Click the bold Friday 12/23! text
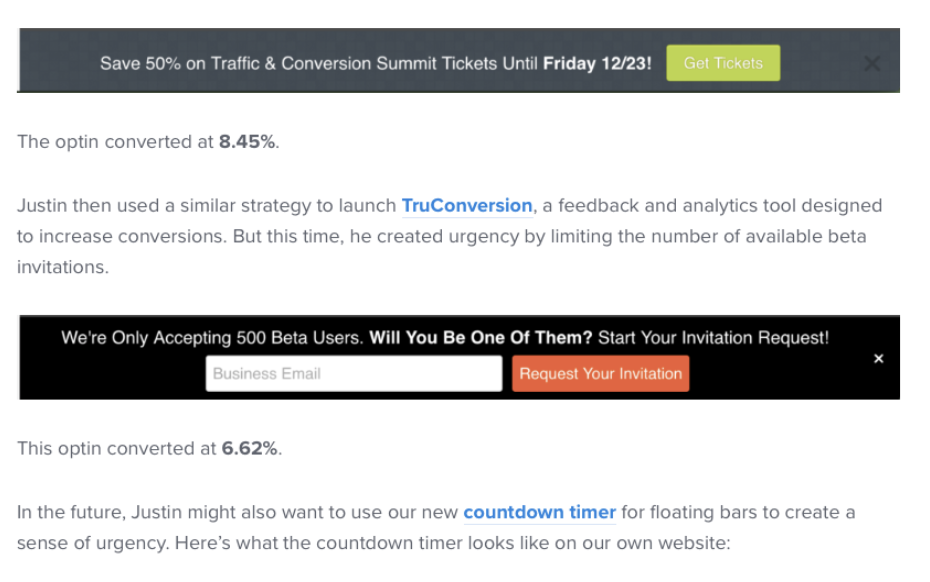930x582 pixels. point(597,63)
